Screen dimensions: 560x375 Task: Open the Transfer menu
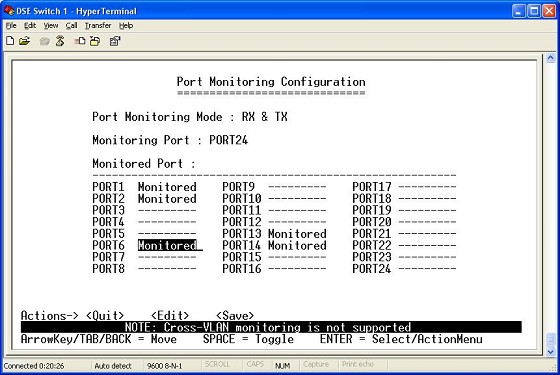click(x=98, y=26)
